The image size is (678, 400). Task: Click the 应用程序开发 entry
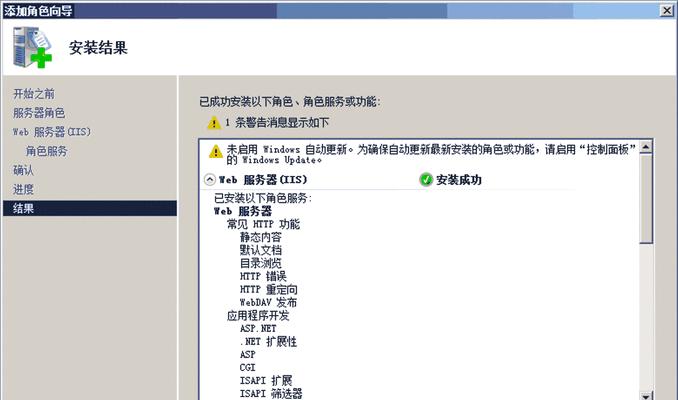(x=258, y=315)
